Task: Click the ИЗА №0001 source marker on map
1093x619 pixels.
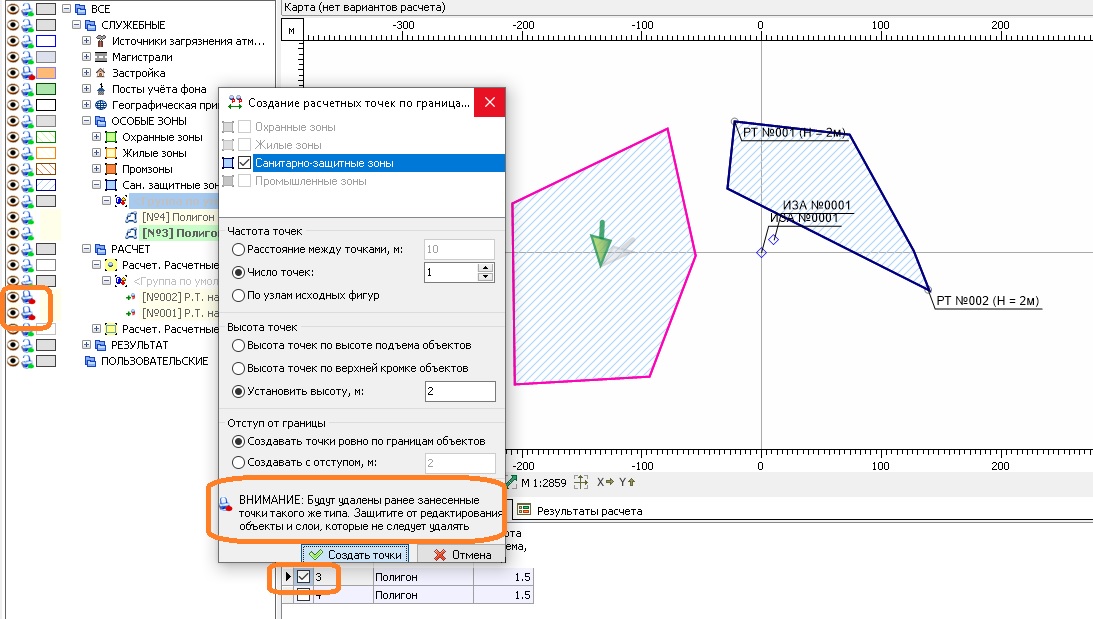Action: click(x=773, y=239)
